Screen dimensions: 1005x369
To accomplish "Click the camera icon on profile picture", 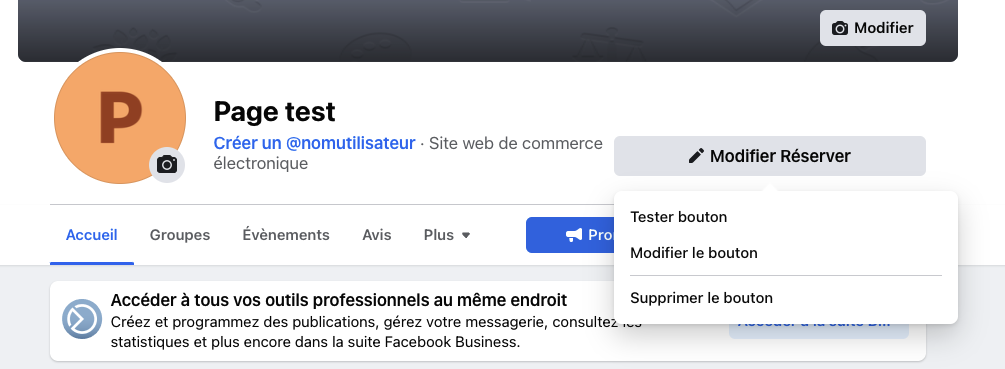I will 167,165.
